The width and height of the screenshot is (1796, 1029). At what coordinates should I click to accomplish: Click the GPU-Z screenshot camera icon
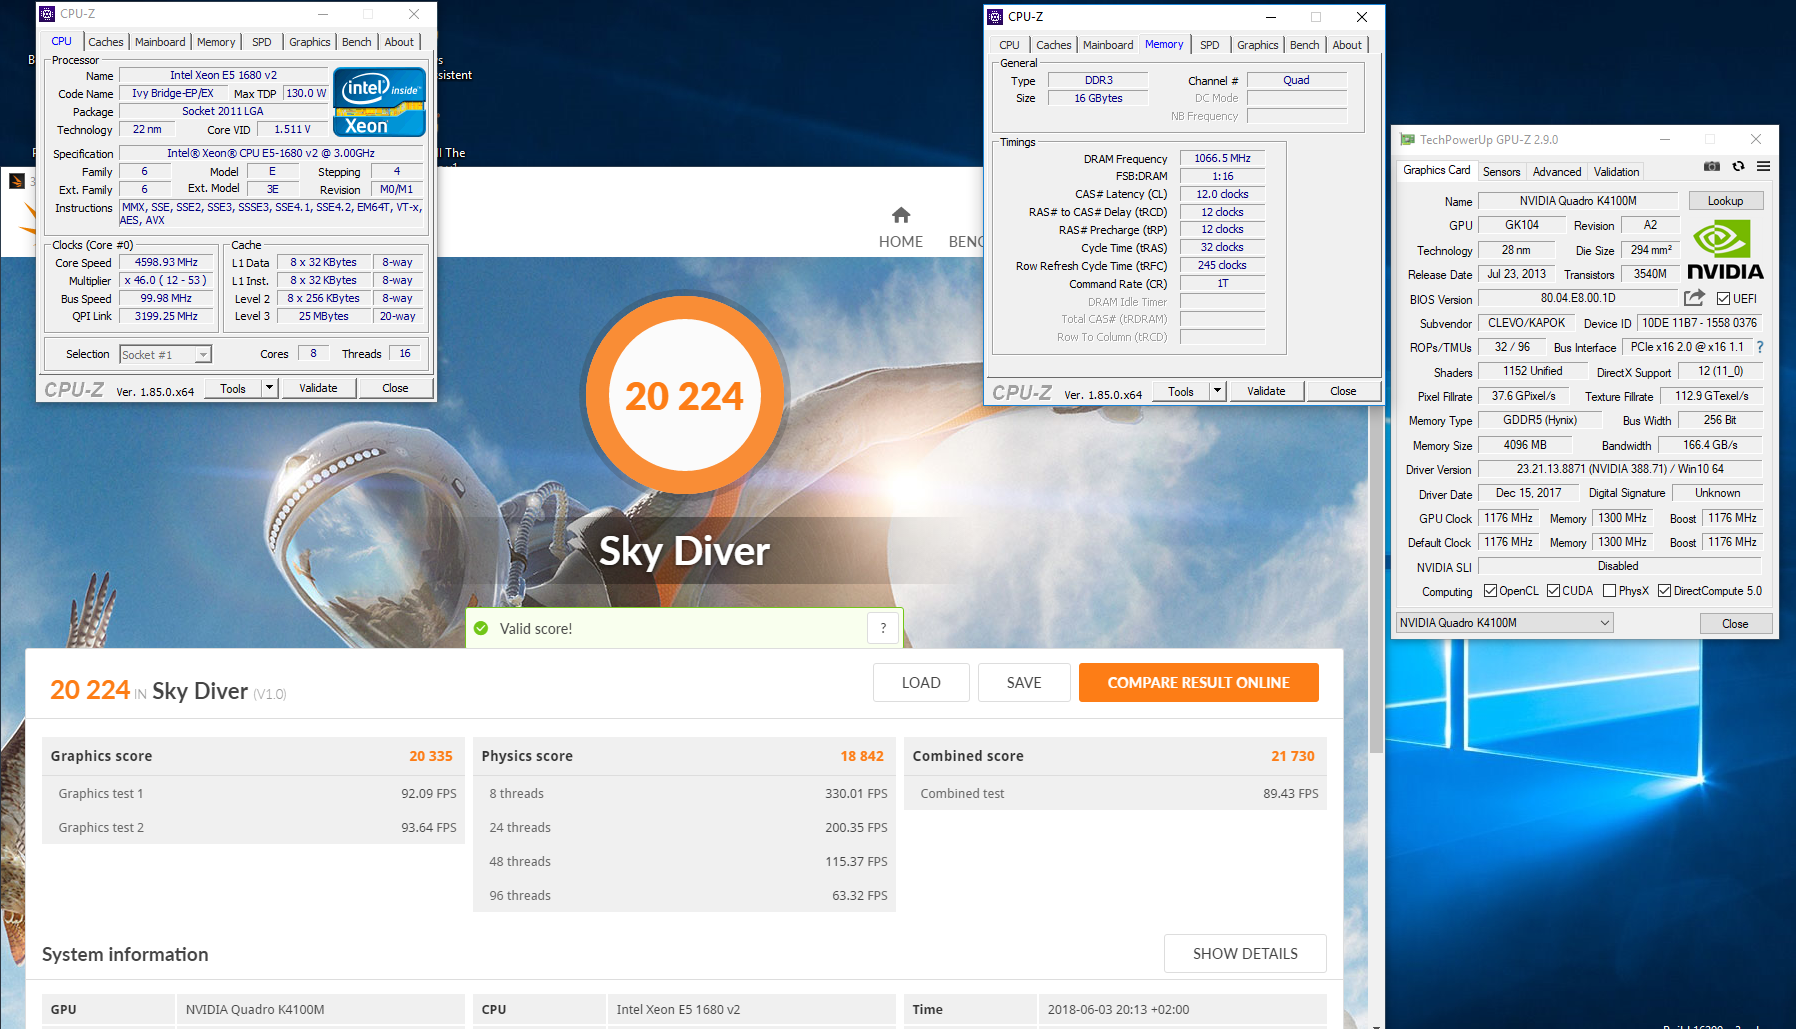1712,166
